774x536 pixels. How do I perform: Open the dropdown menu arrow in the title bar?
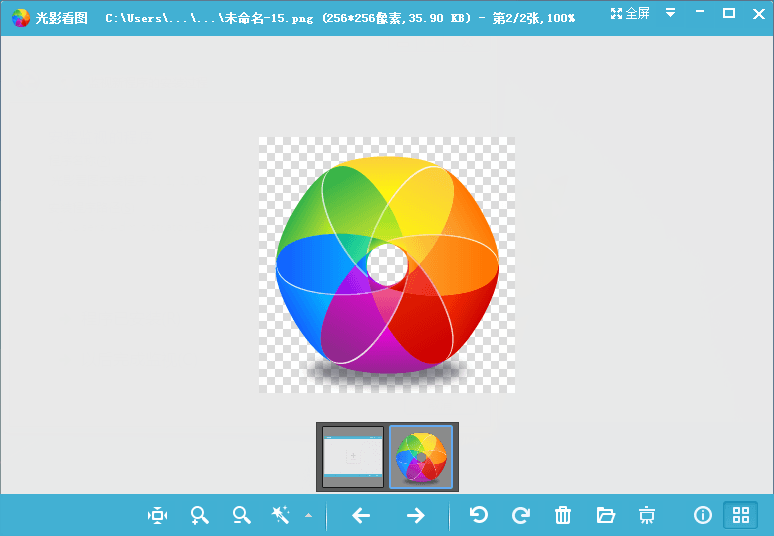(x=670, y=13)
